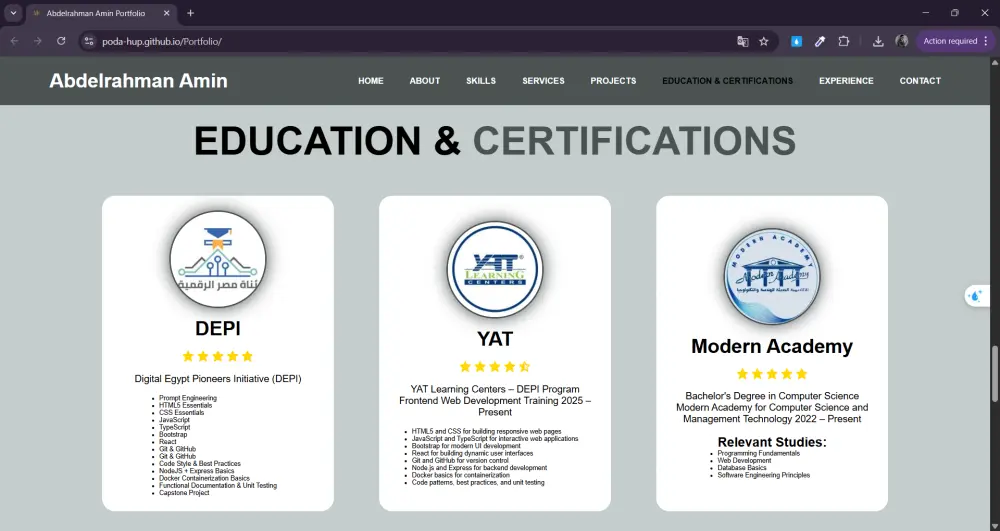Open a new tab with the plus icon
This screenshot has height=531, width=1000.
191,13
